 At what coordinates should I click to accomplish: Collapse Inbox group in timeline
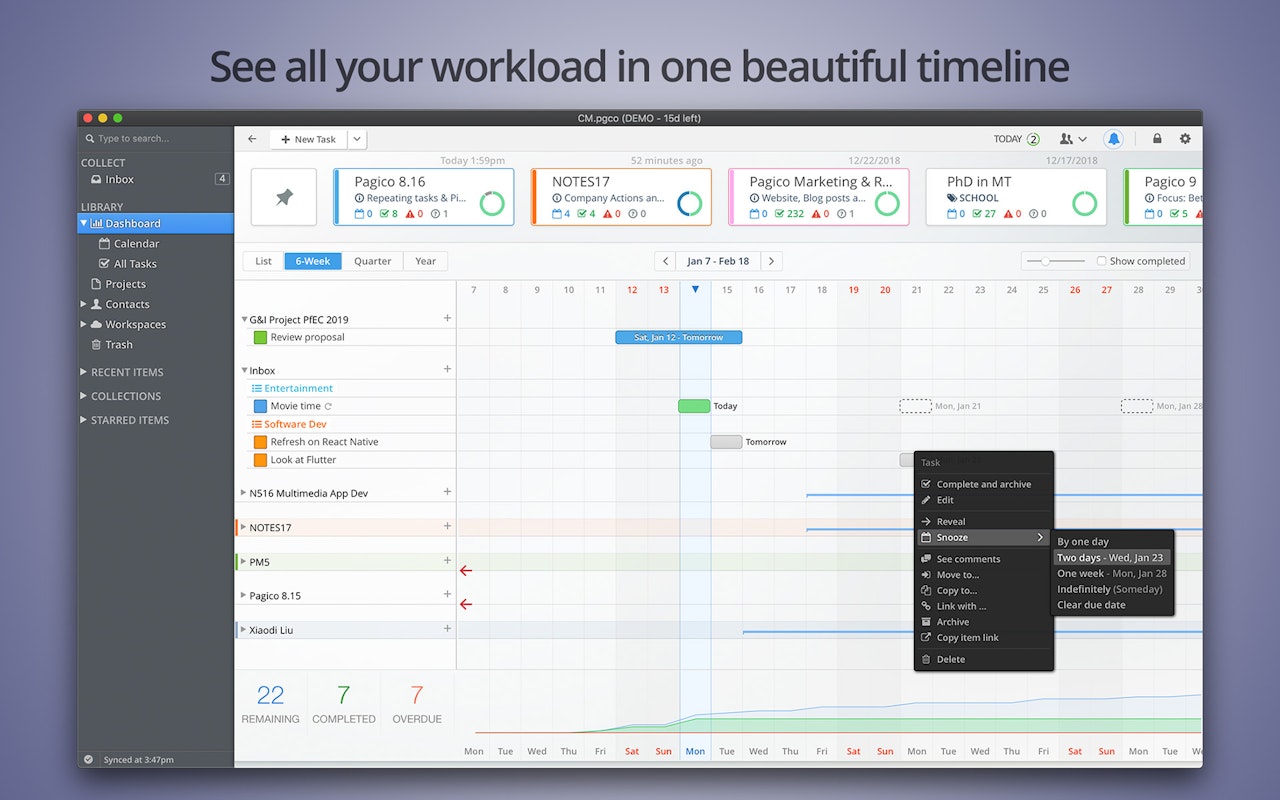(x=245, y=371)
